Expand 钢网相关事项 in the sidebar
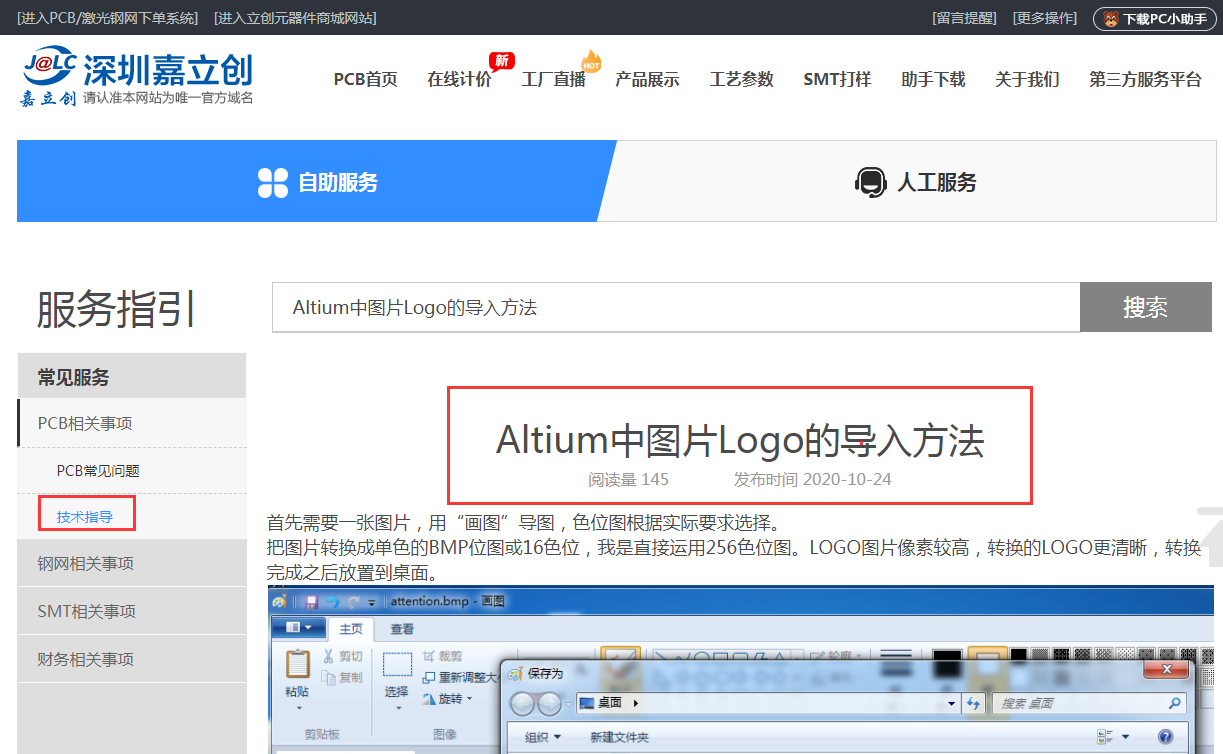 (132, 563)
